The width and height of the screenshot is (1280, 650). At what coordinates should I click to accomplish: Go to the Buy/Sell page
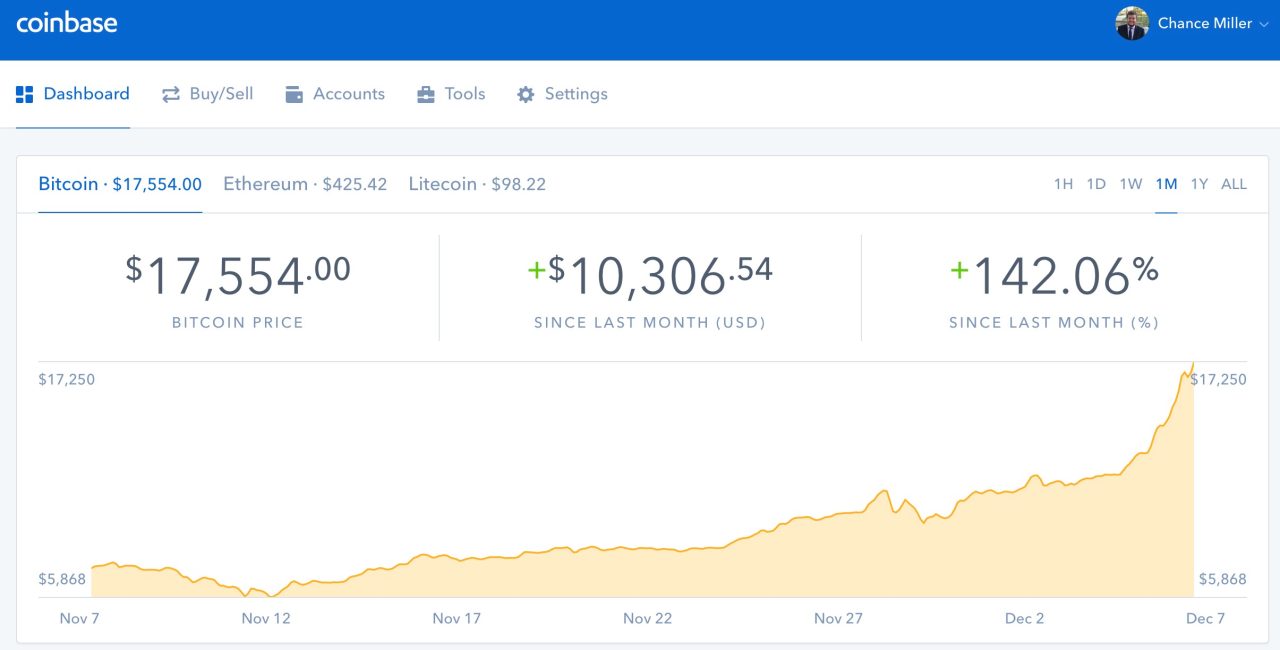(x=221, y=94)
